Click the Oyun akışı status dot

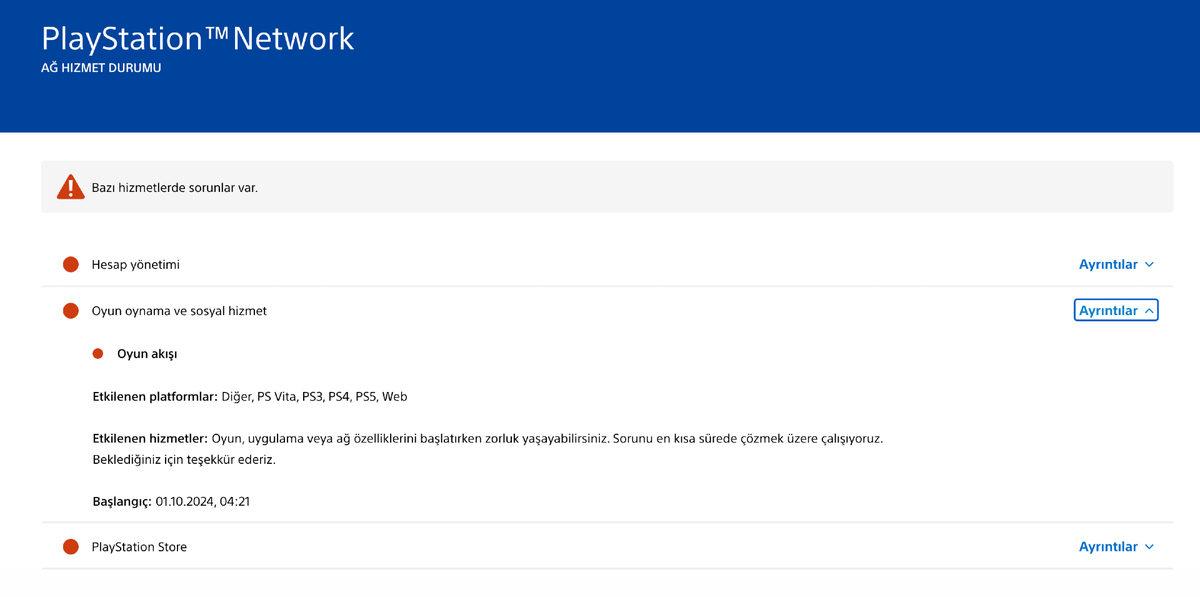97,353
